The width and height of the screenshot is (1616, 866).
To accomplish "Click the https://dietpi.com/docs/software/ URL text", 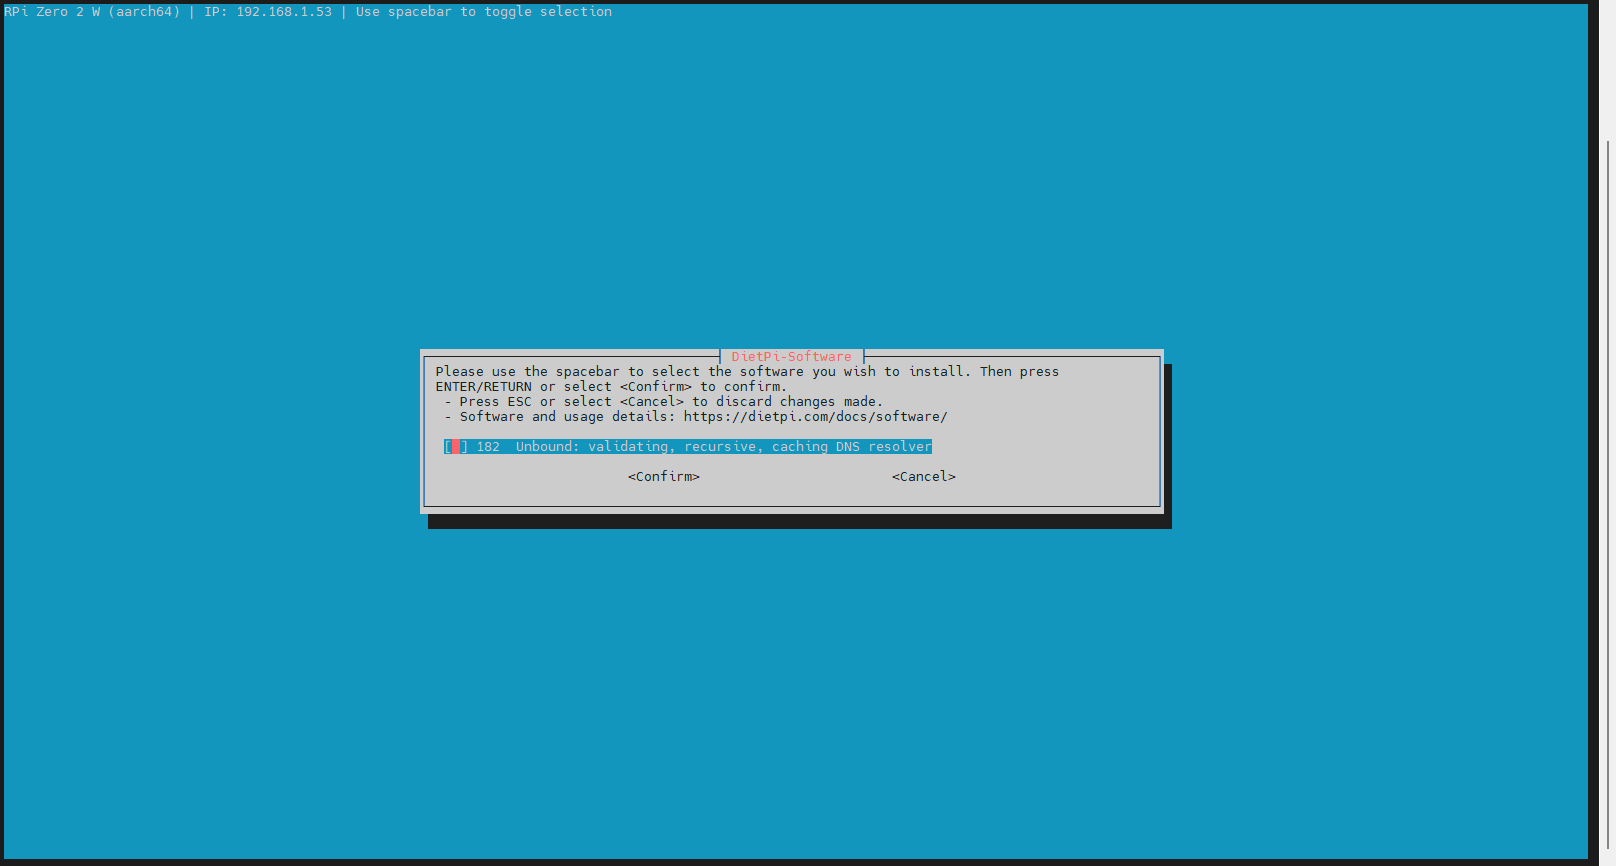I will coord(815,417).
